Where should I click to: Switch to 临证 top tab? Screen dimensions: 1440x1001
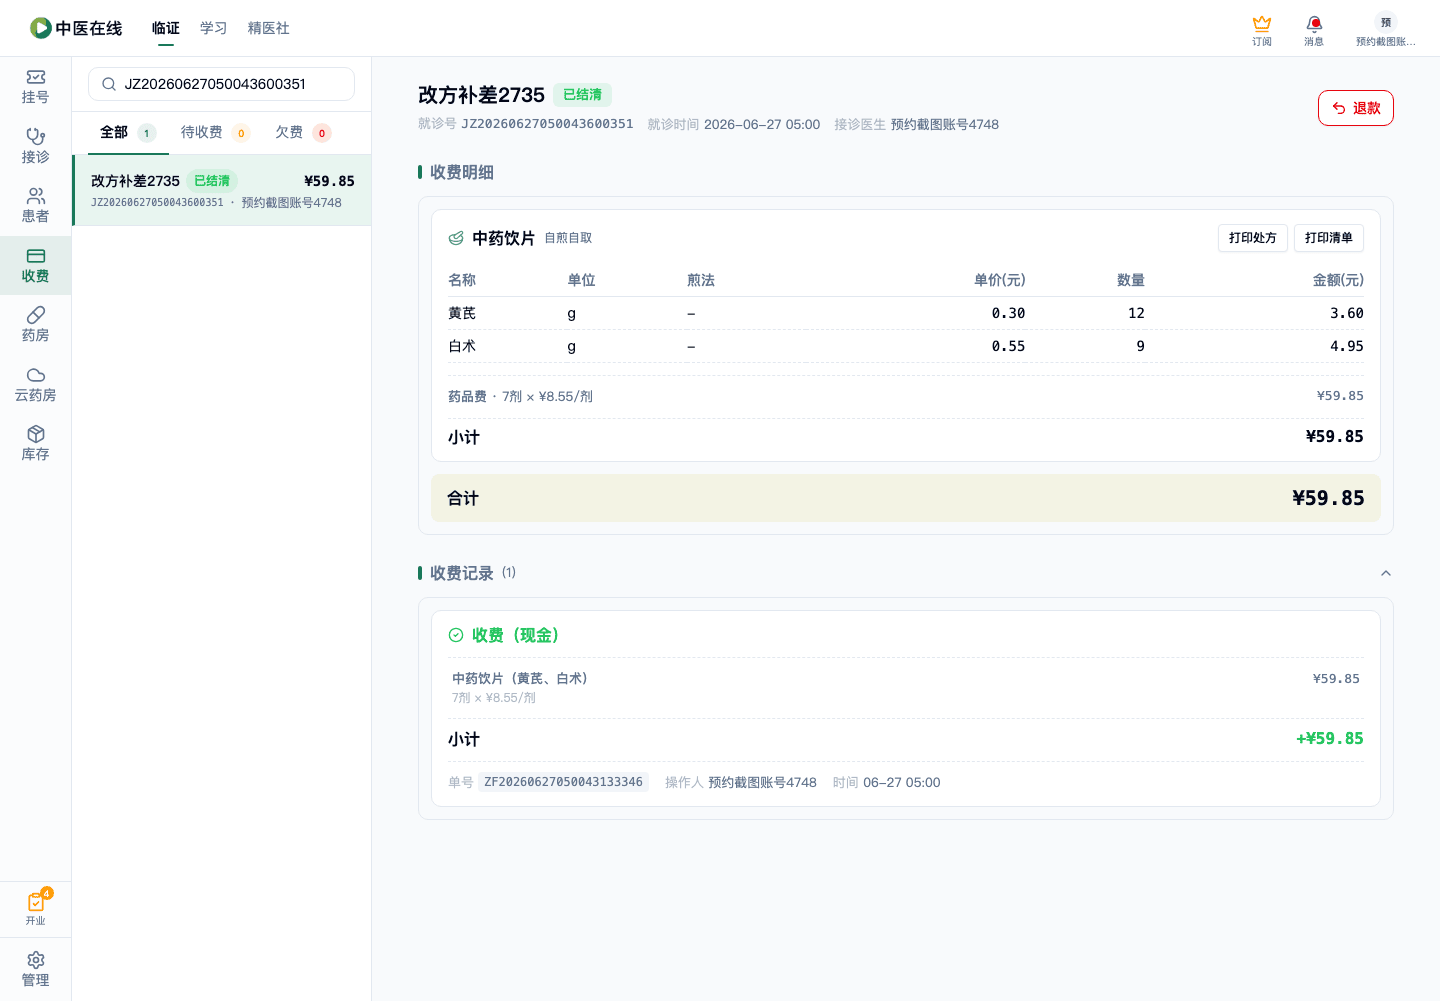point(166,28)
